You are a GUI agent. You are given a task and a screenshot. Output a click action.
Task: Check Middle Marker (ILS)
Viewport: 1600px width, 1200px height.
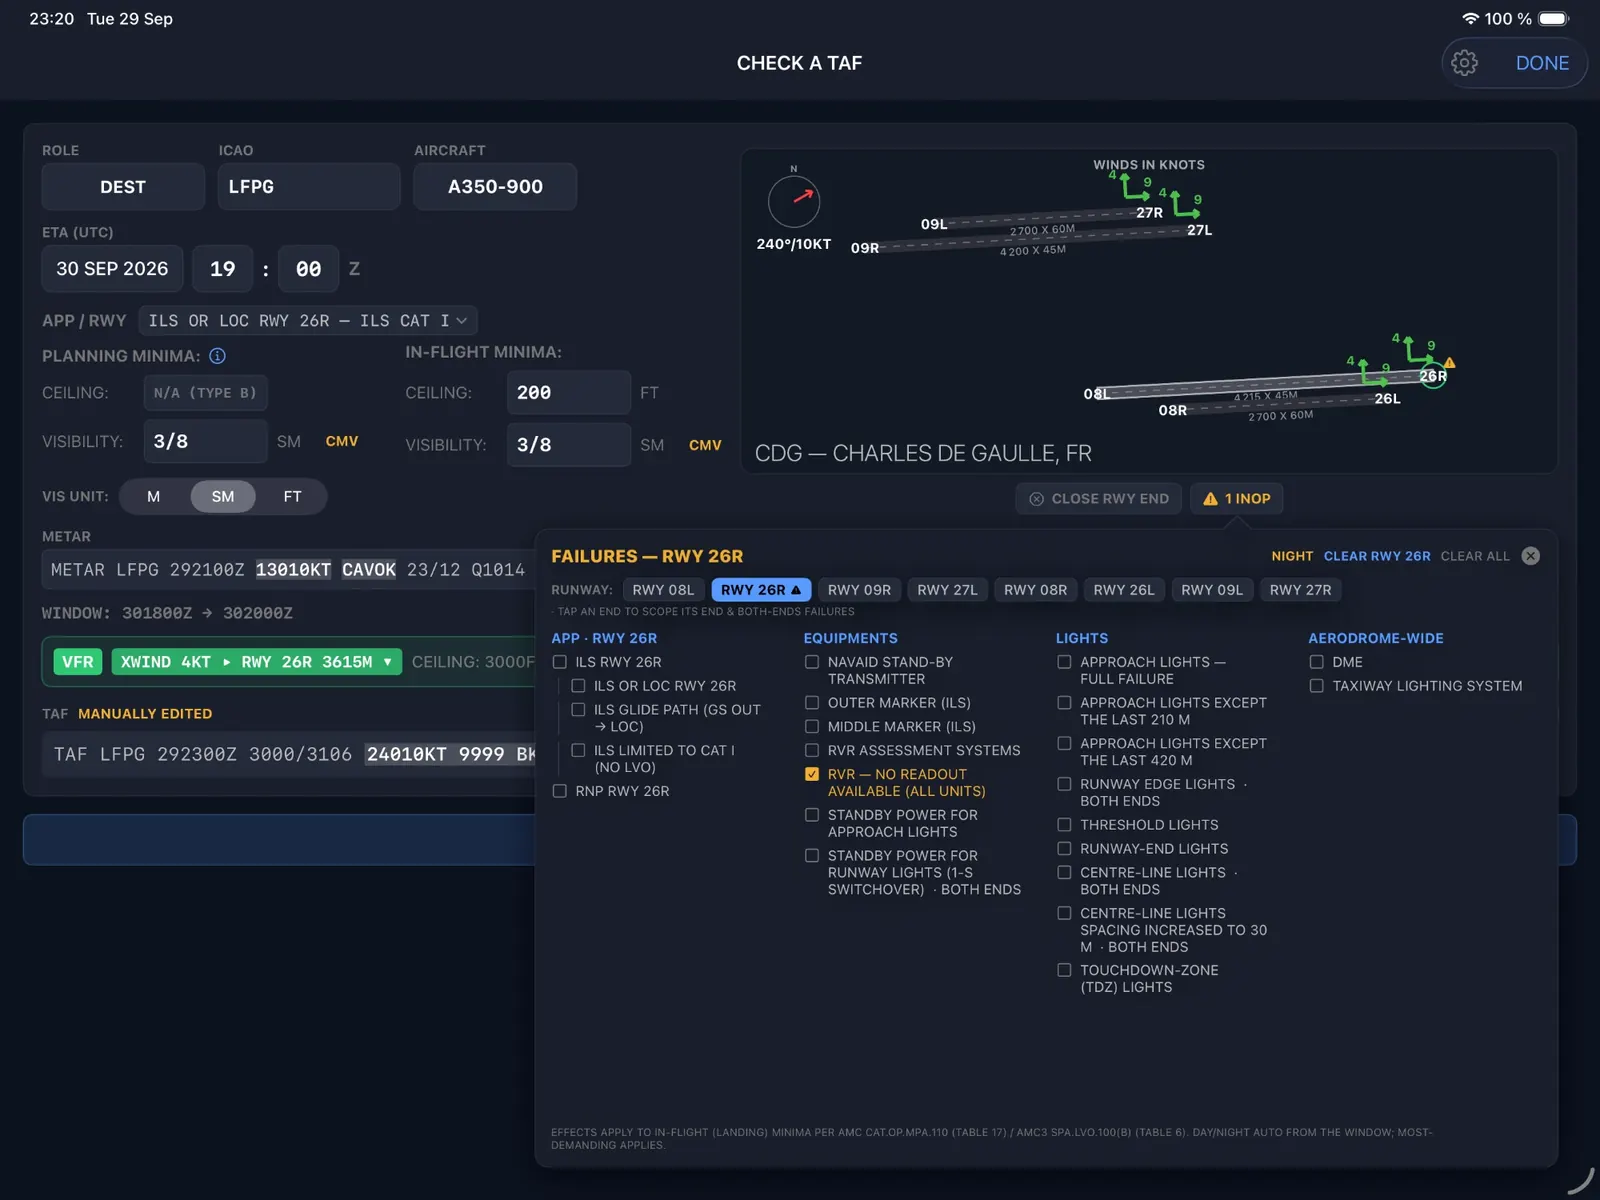(x=812, y=727)
